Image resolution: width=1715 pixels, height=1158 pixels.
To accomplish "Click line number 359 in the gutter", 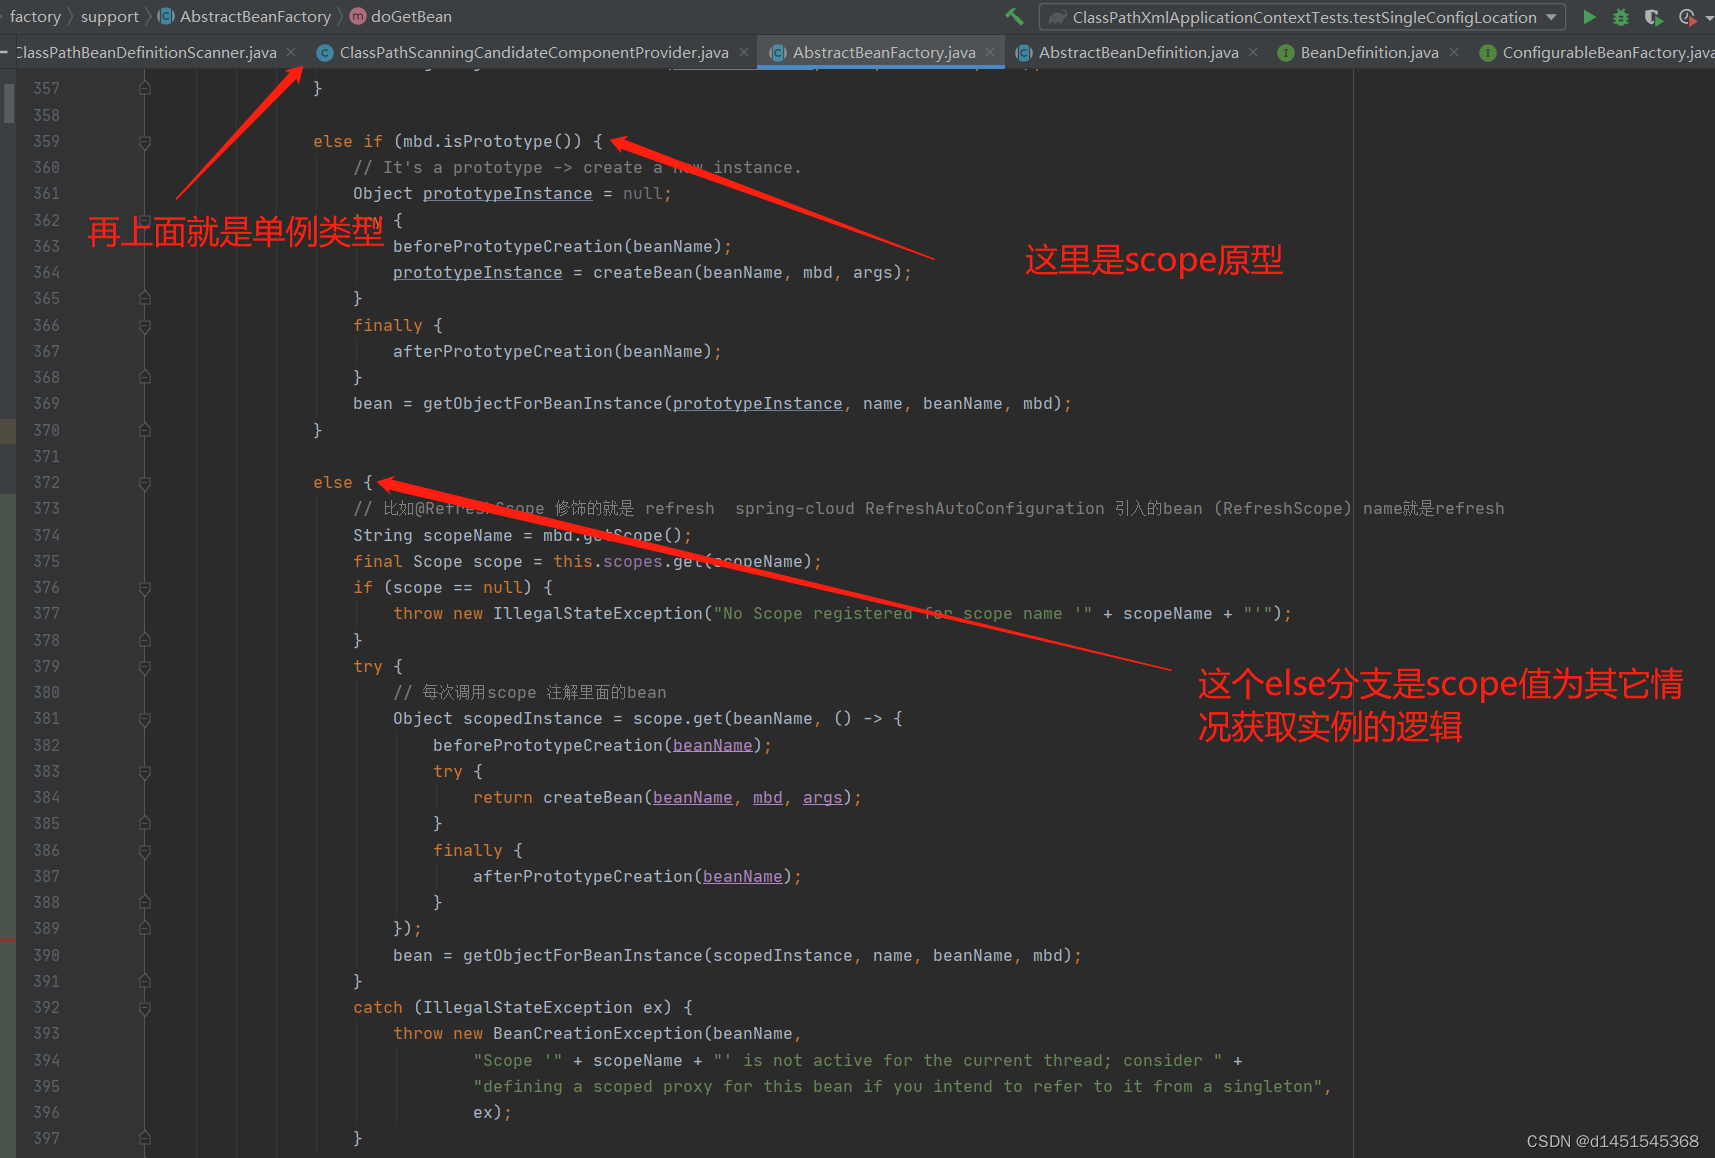I will (46, 142).
